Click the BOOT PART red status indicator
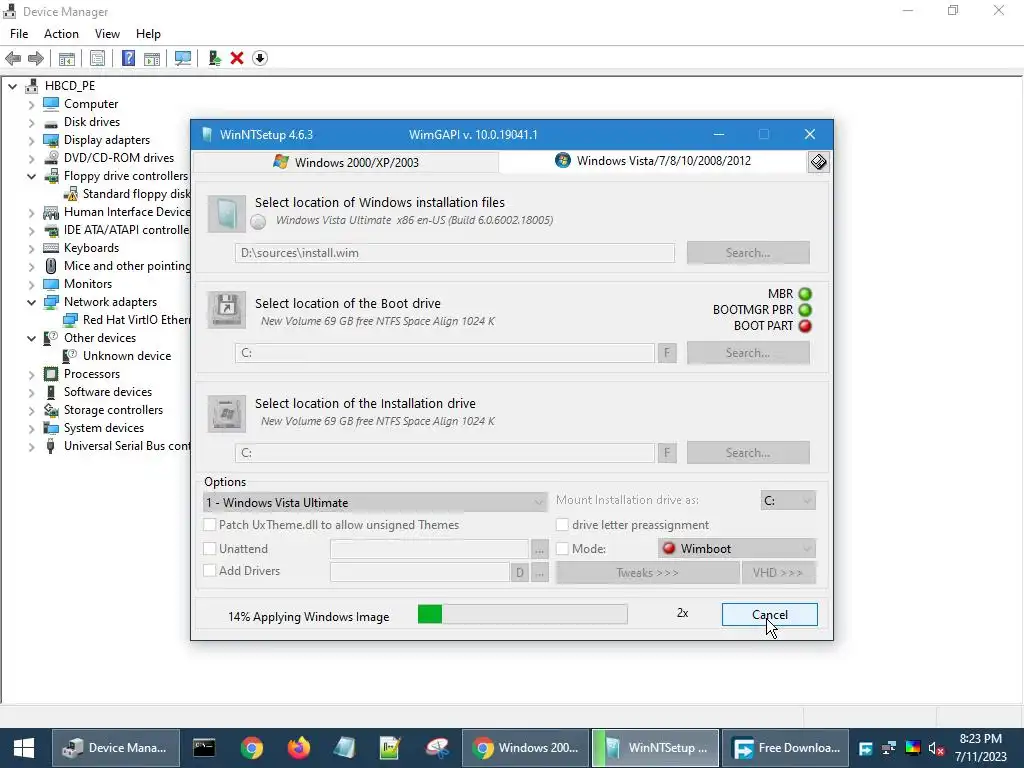Screen dimensions: 1024x768 click(805, 325)
